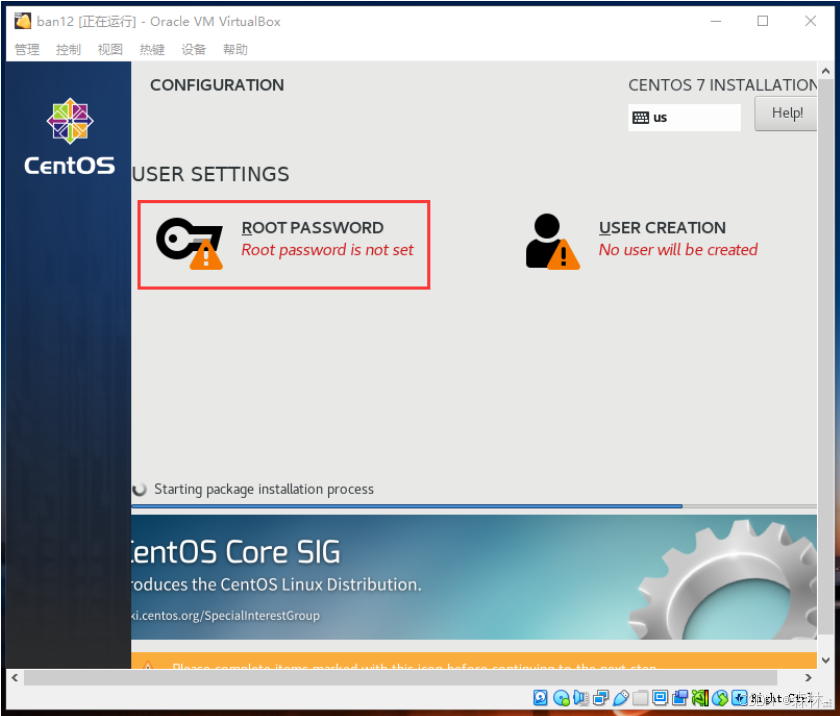Click the audio status icon
Viewport: 840px width, 716px height.
click(581, 697)
